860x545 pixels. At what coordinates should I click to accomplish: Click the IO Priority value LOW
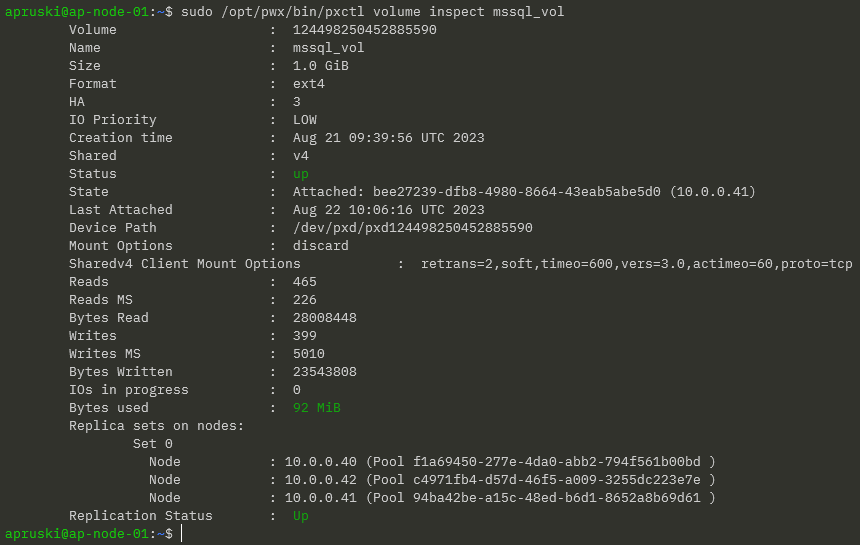tap(305, 120)
